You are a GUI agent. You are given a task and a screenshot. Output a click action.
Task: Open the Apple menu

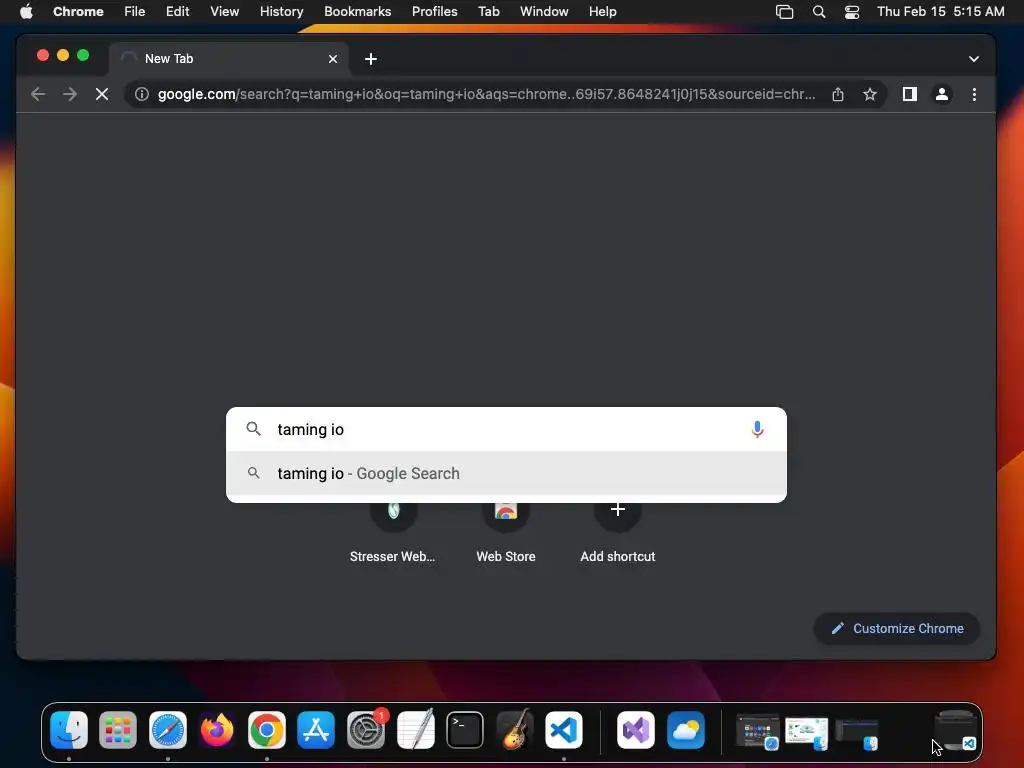[x=26, y=11]
